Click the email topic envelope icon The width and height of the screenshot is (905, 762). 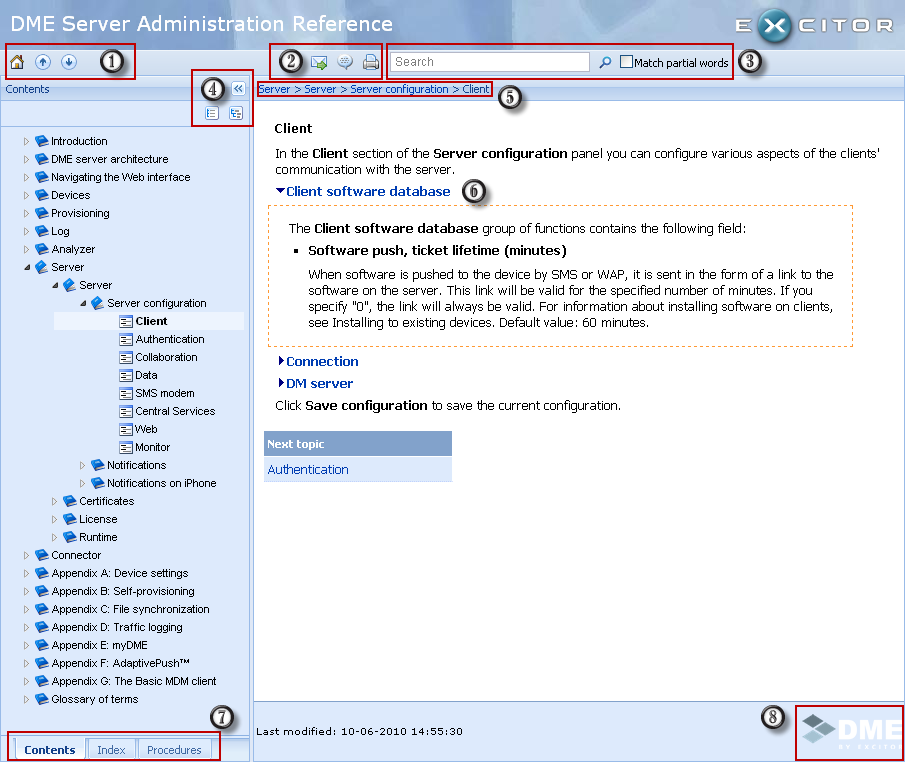click(x=319, y=63)
